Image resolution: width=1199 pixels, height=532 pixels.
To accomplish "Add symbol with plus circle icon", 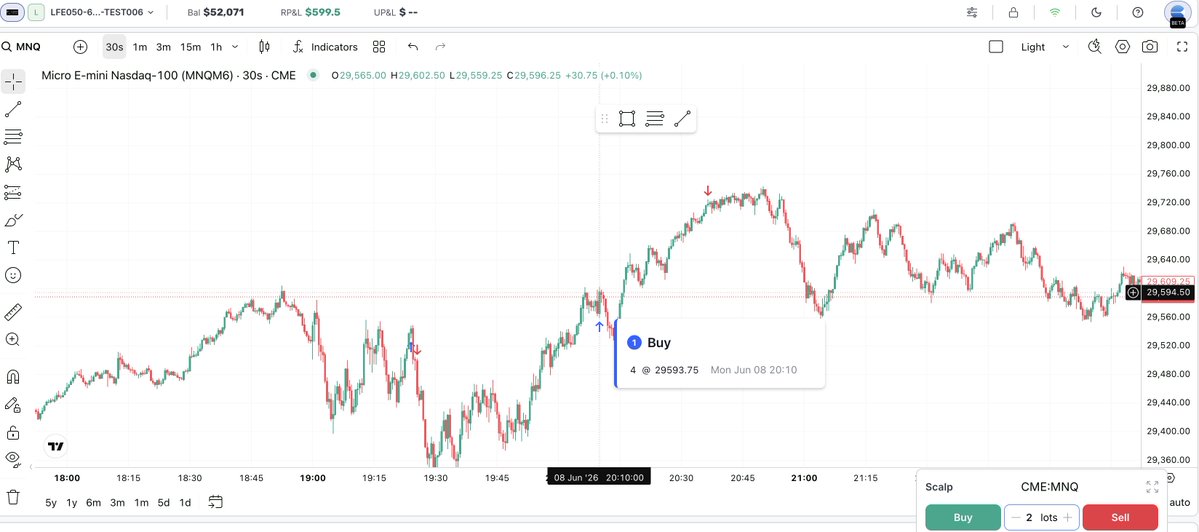I will click(x=80, y=47).
